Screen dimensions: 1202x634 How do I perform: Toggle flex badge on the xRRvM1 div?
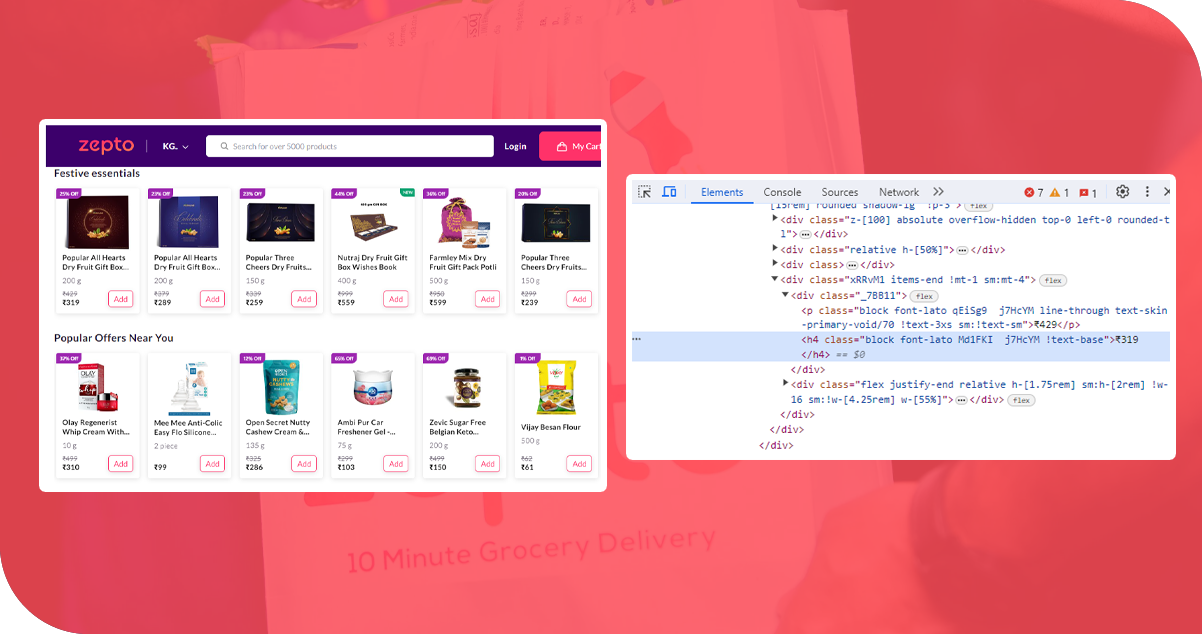[x=1054, y=280]
